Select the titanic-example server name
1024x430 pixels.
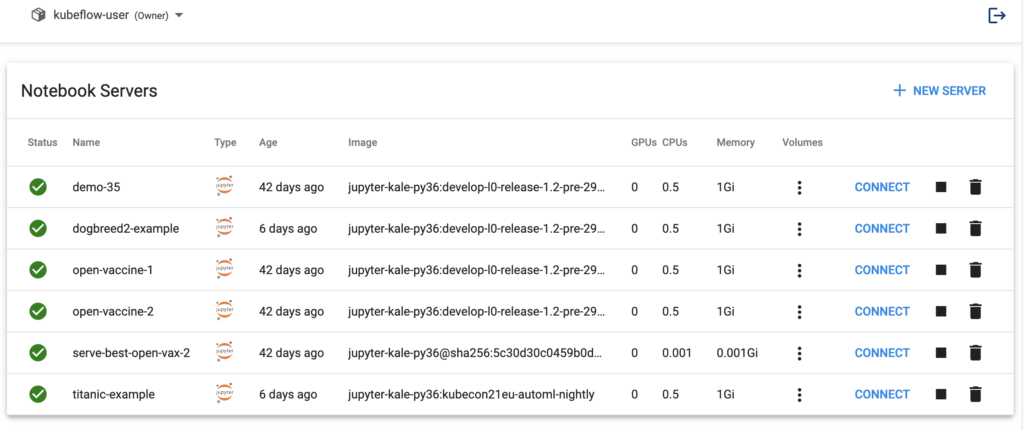(x=113, y=394)
